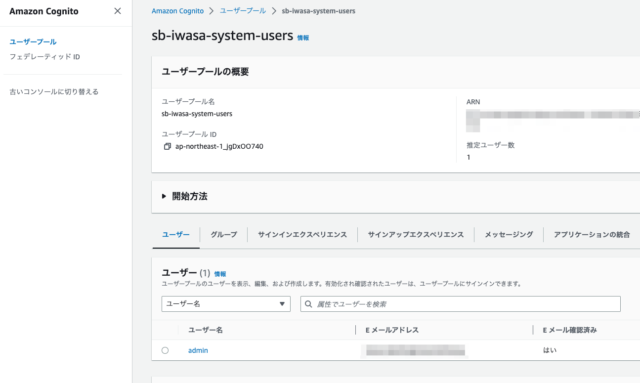
Task: Close the Amazon Cognito side navigation
Action: point(118,11)
